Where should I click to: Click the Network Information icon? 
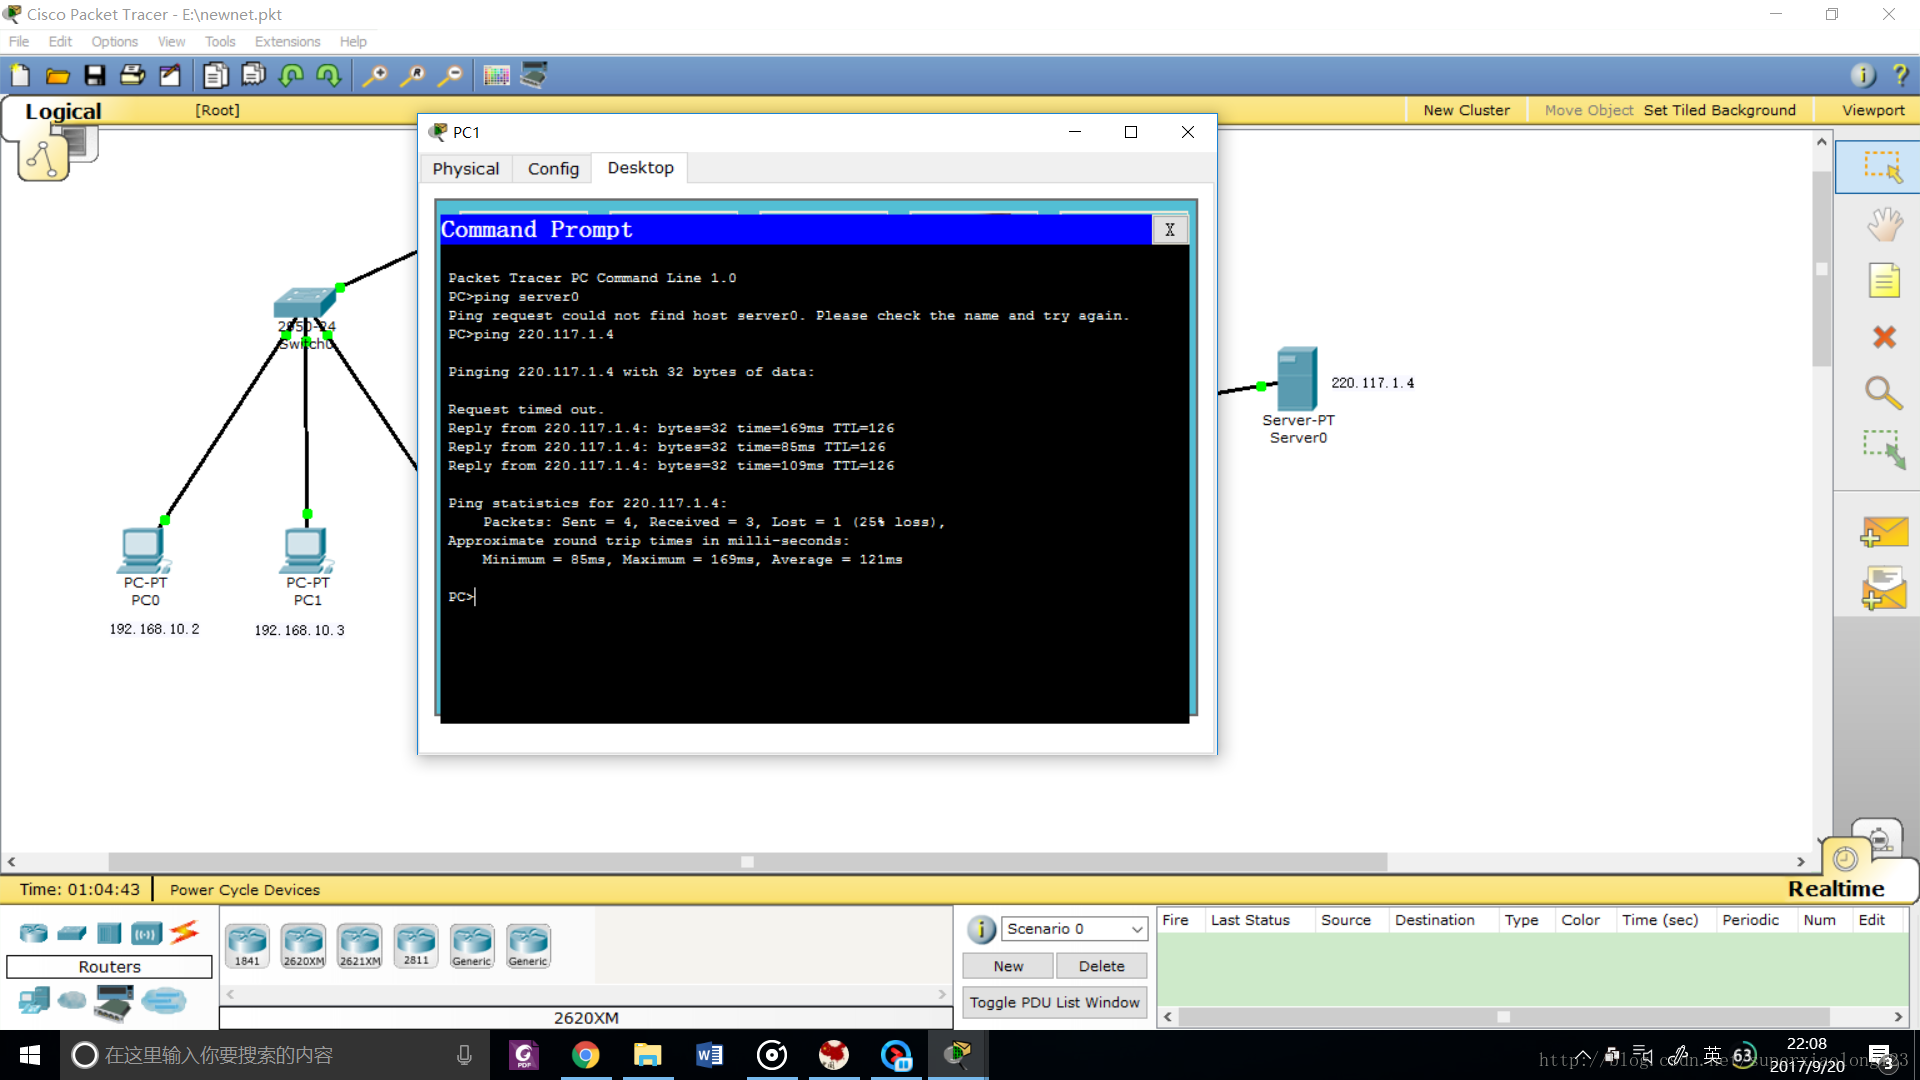coord(1863,75)
